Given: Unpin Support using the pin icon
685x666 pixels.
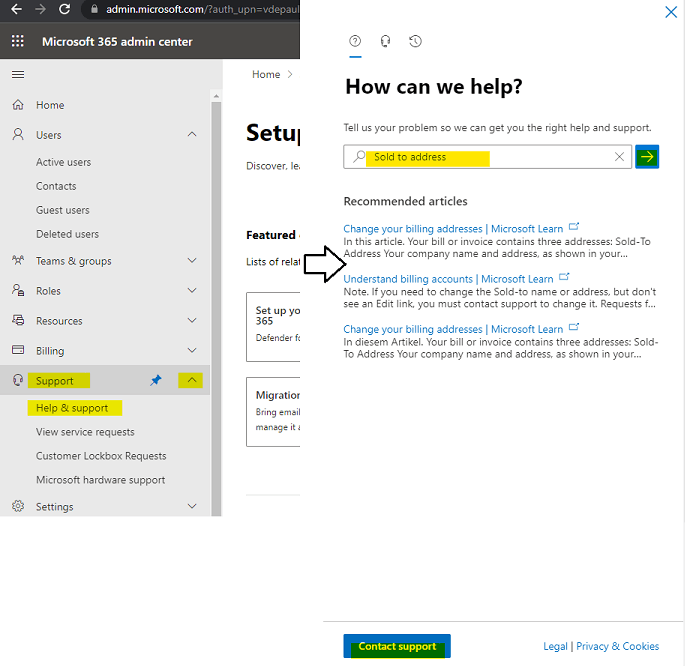Looking at the screenshot, I should pos(156,380).
